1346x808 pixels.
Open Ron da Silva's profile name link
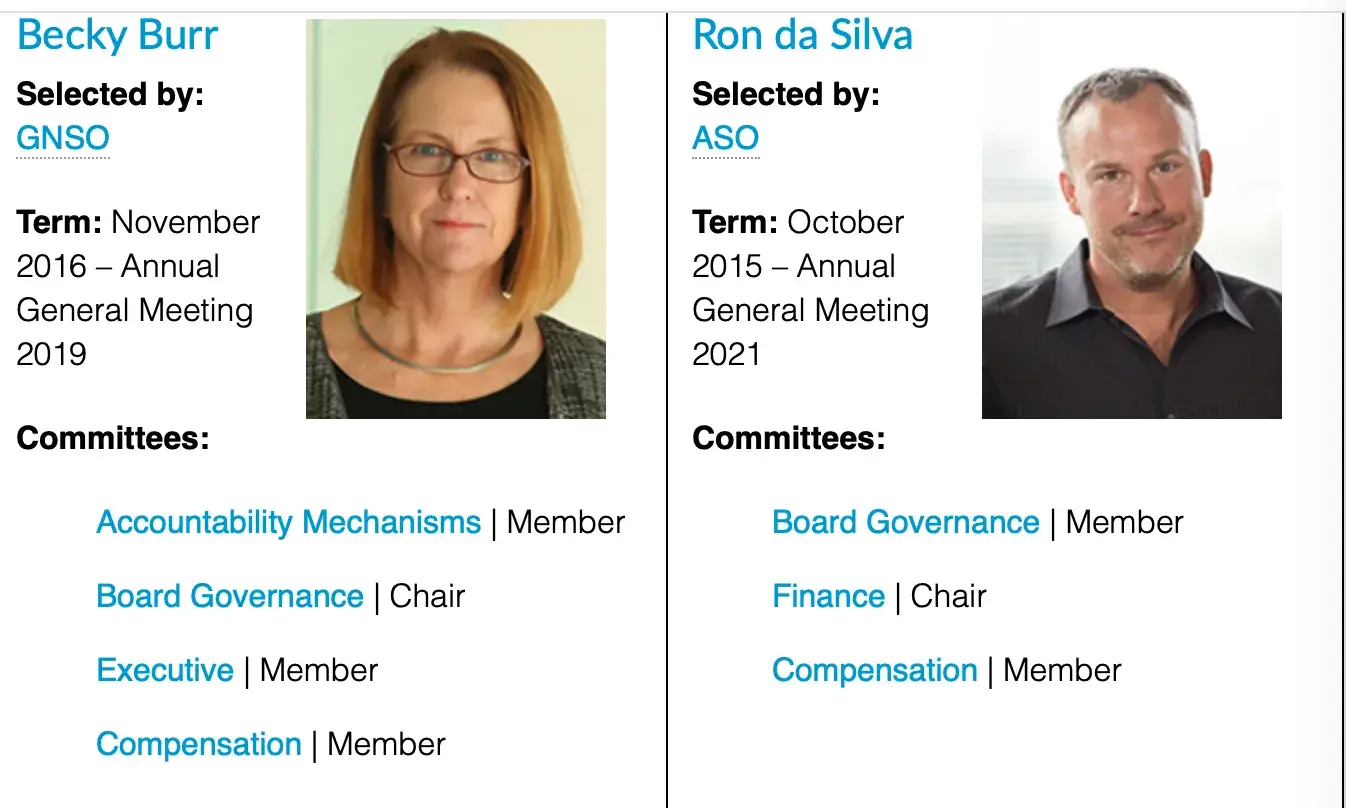pyautogui.click(x=802, y=36)
